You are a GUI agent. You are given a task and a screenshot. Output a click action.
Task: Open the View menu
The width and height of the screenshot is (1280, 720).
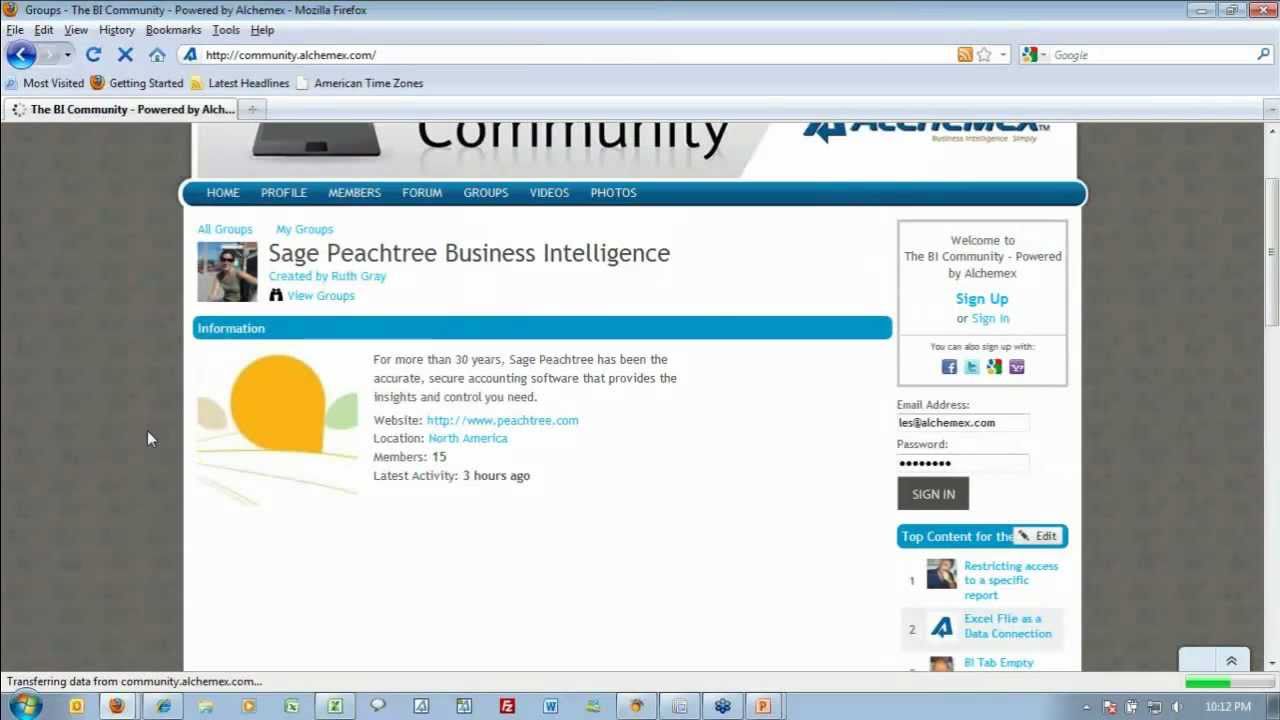(x=76, y=30)
